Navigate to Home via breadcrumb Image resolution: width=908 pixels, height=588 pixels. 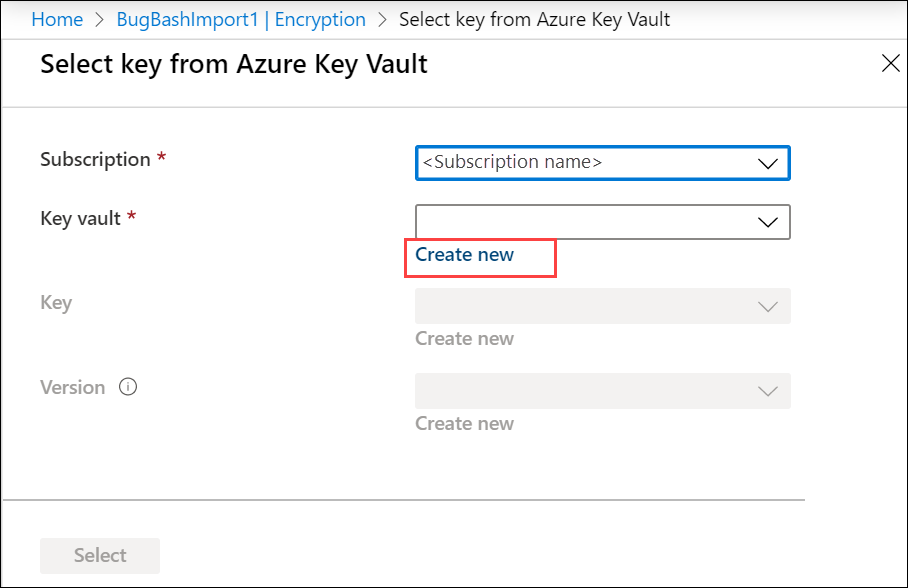57,19
